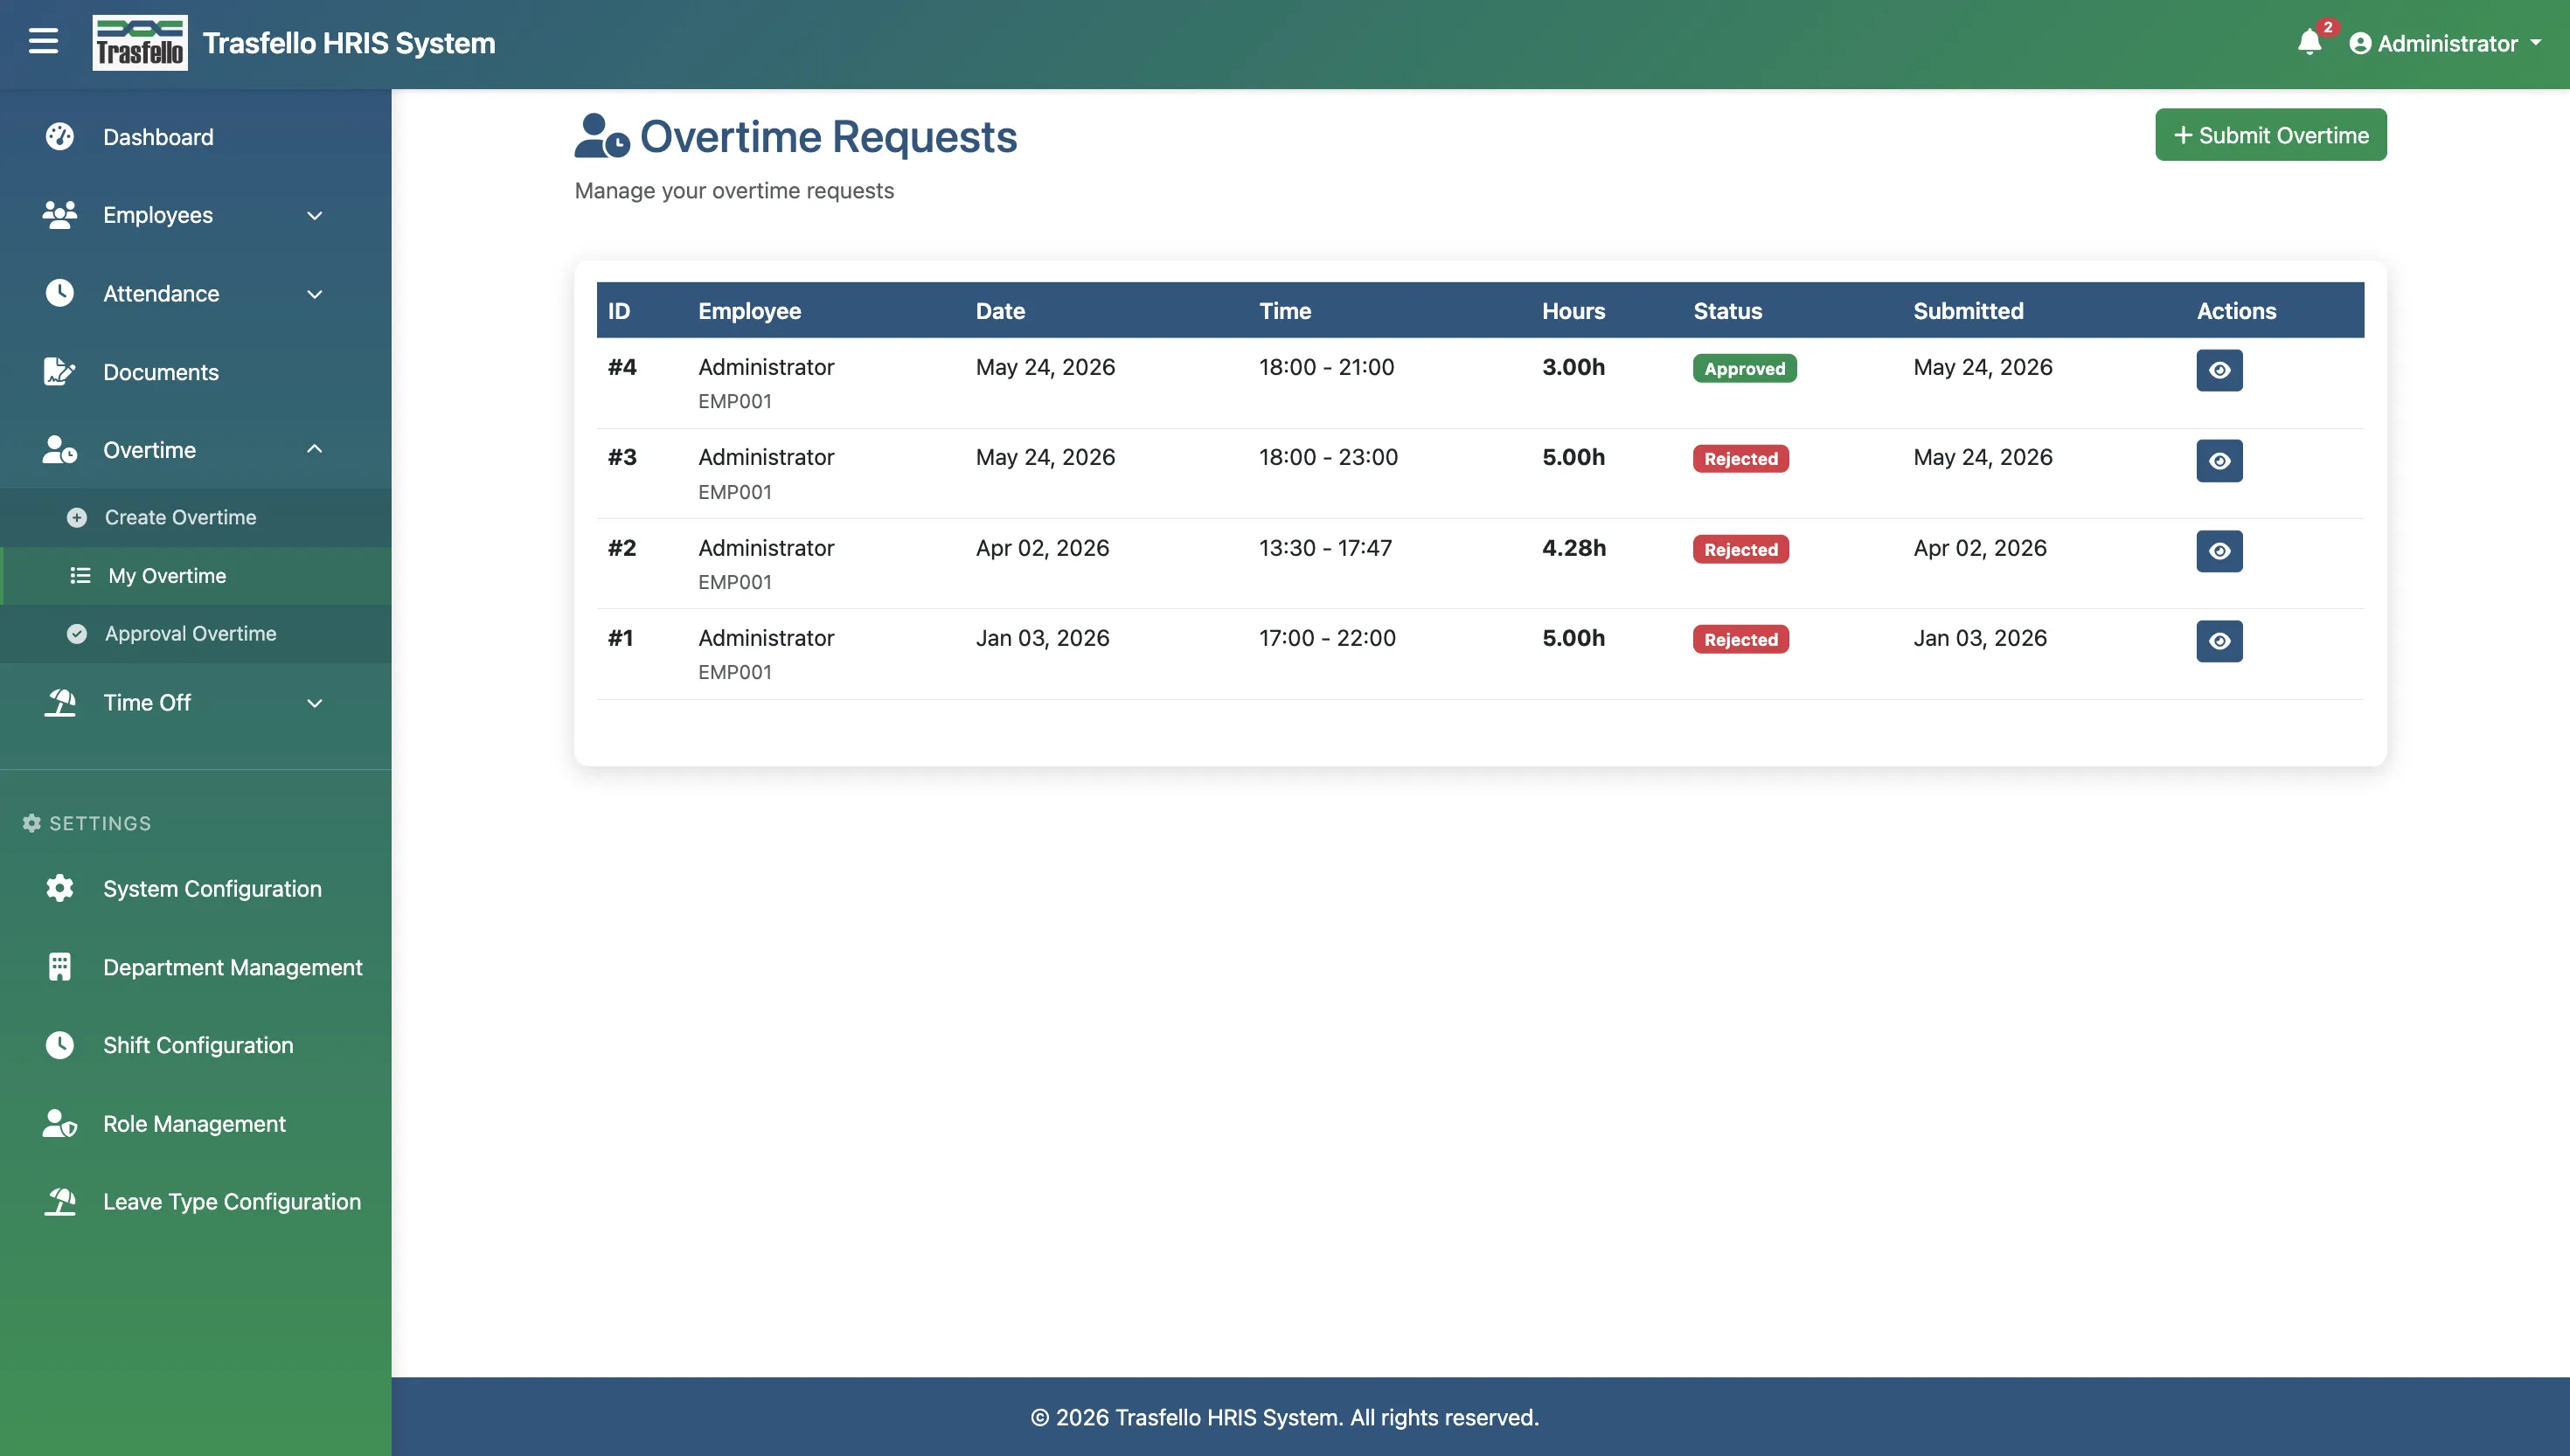View overtime request #3 eye button
This screenshot has height=1456, width=2570.
[2219, 461]
